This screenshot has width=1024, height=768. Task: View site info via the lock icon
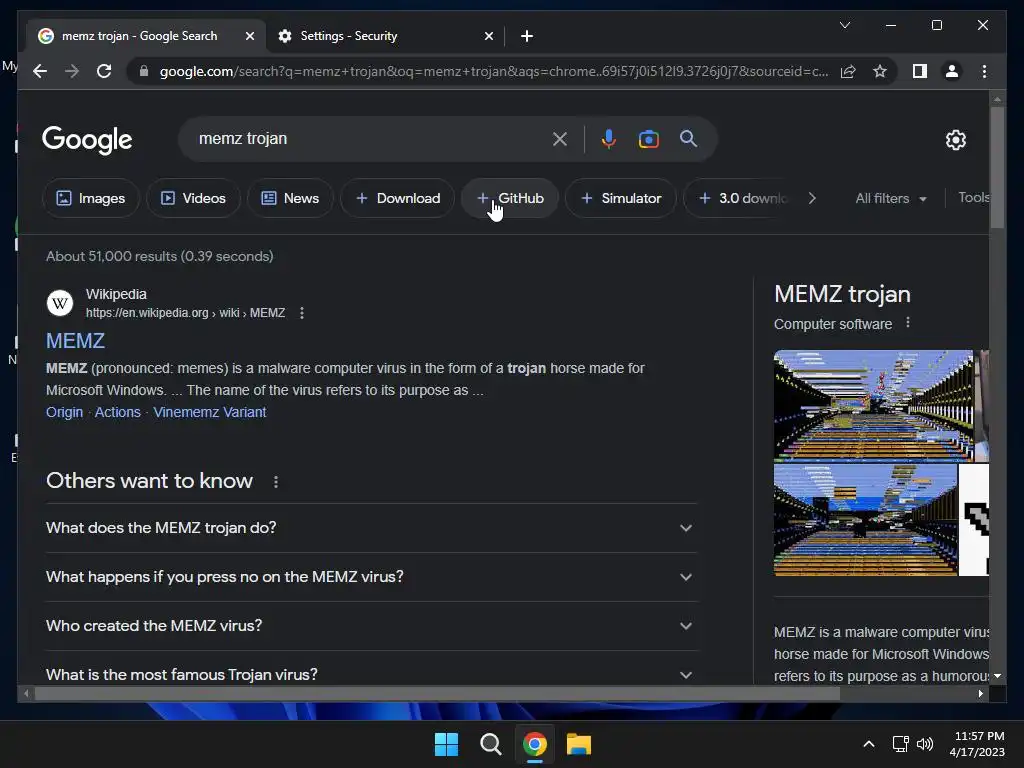tap(144, 71)
